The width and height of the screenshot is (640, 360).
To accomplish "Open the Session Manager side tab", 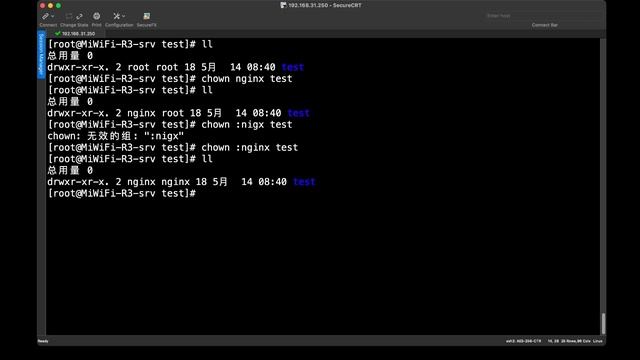I will click(x=41, y=54).
